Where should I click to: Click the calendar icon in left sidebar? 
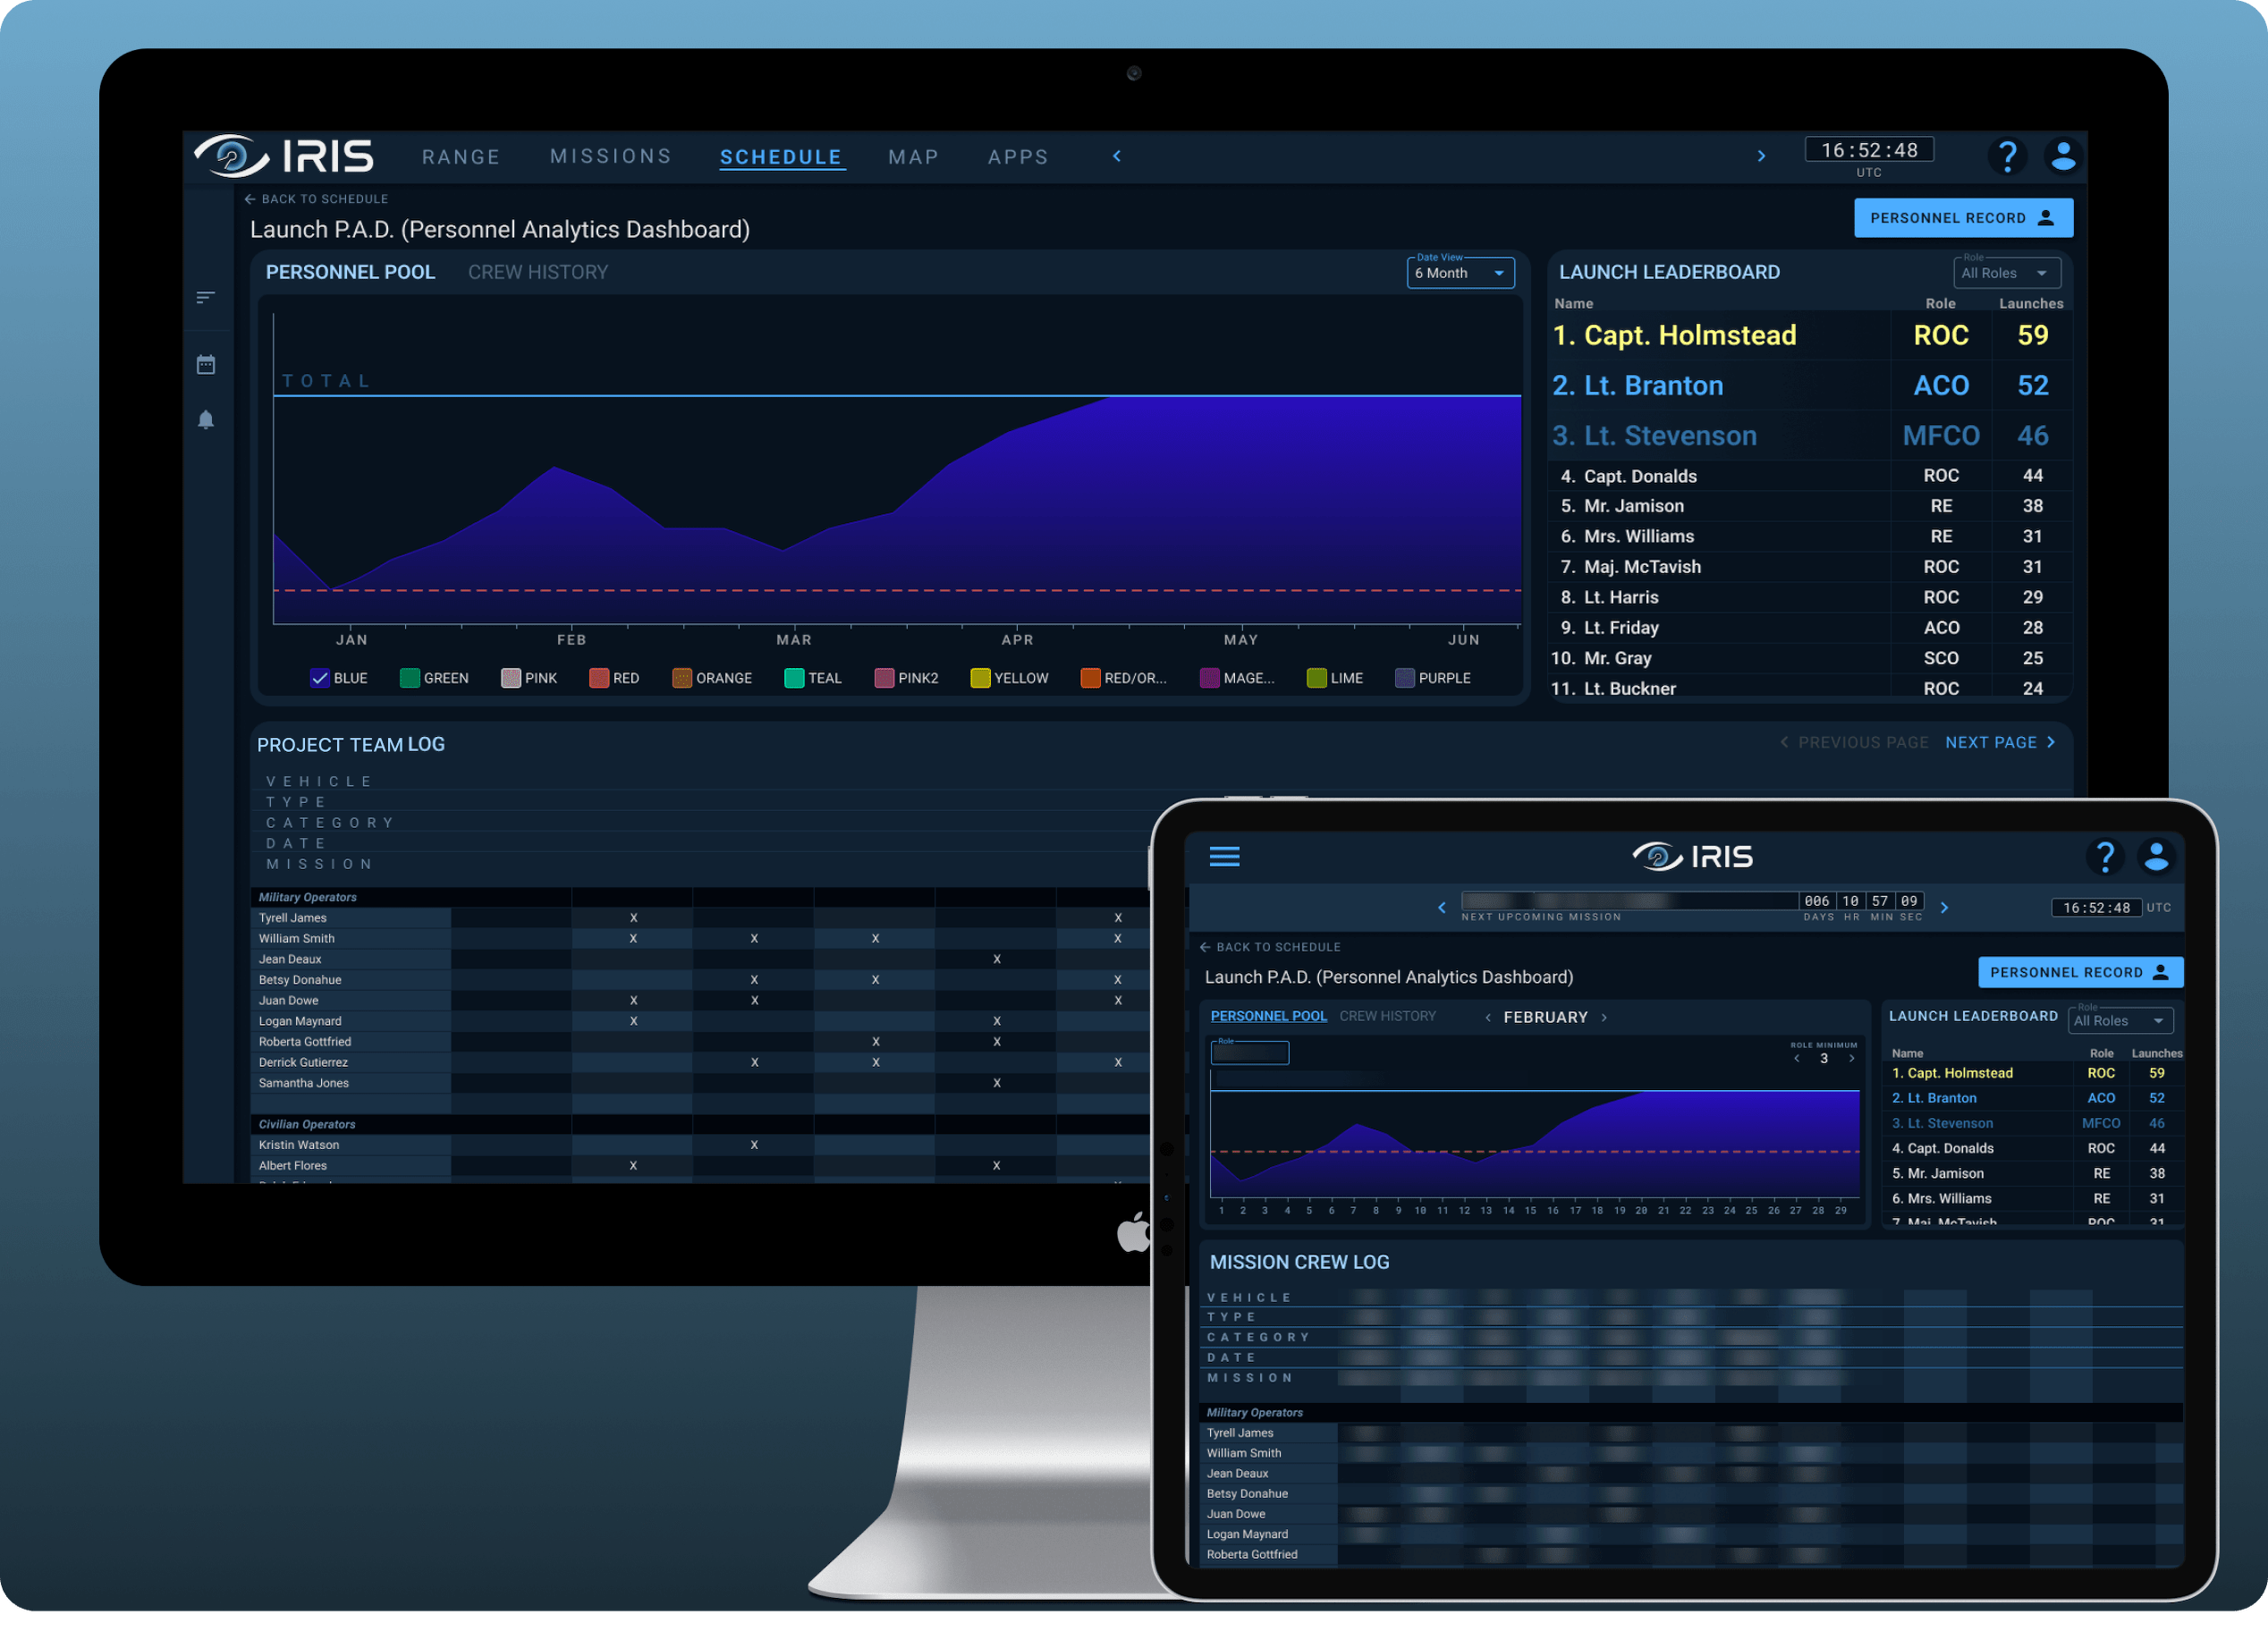(x=206, y=365)
